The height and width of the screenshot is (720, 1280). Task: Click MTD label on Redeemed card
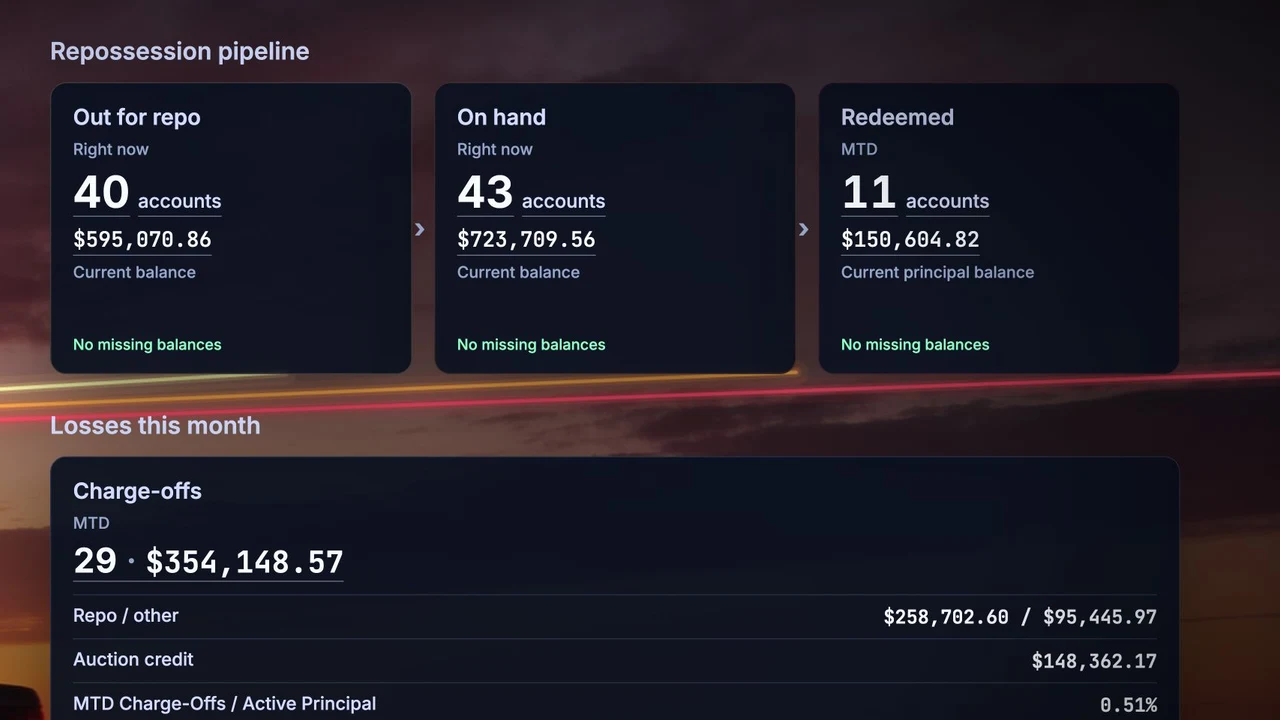coord(859,150)
